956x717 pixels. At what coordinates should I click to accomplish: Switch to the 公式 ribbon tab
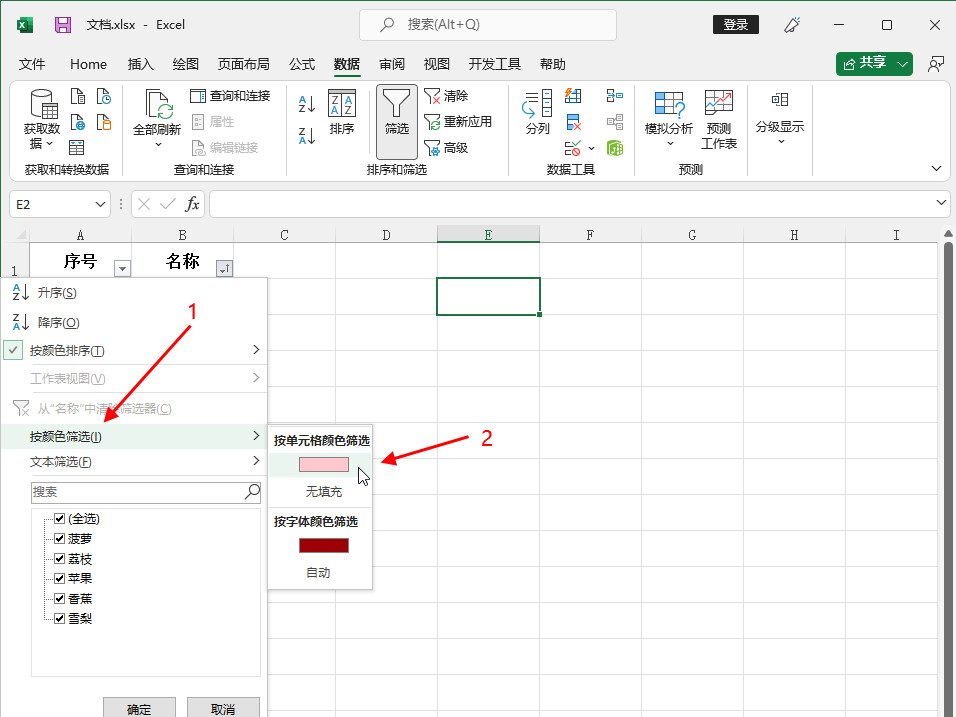point(302,64)
